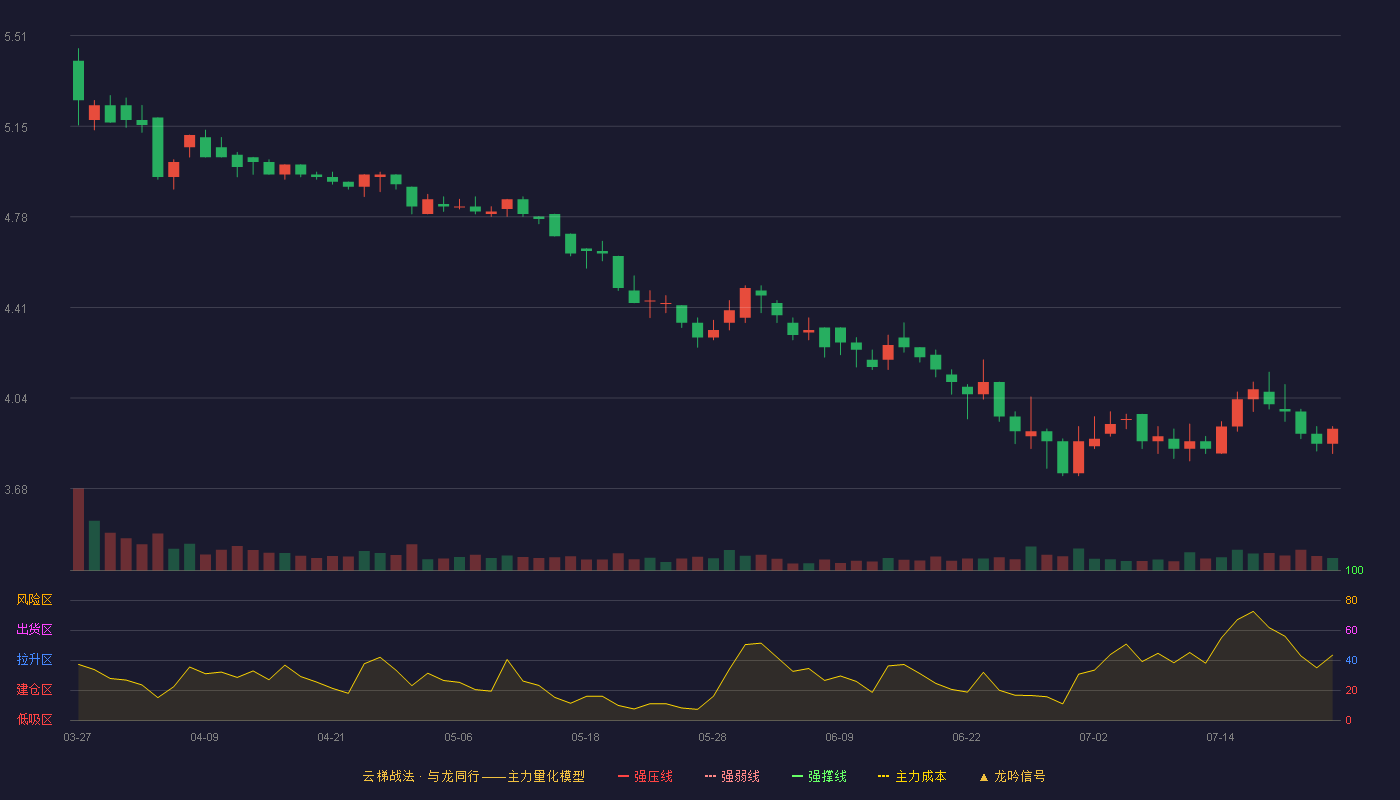Click the 06-22 date label
The height and width of the screenshot is (800, 1400).
[966, 737]
